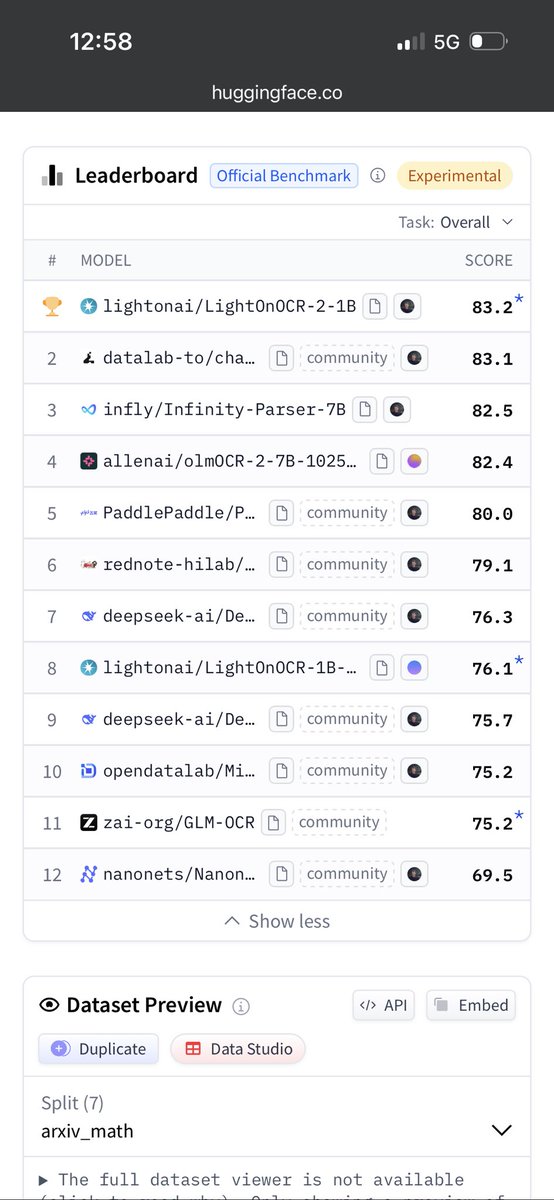
Task: Click the document icon for zai-org/GLM-OCR
Action: [x=273, y=822]
